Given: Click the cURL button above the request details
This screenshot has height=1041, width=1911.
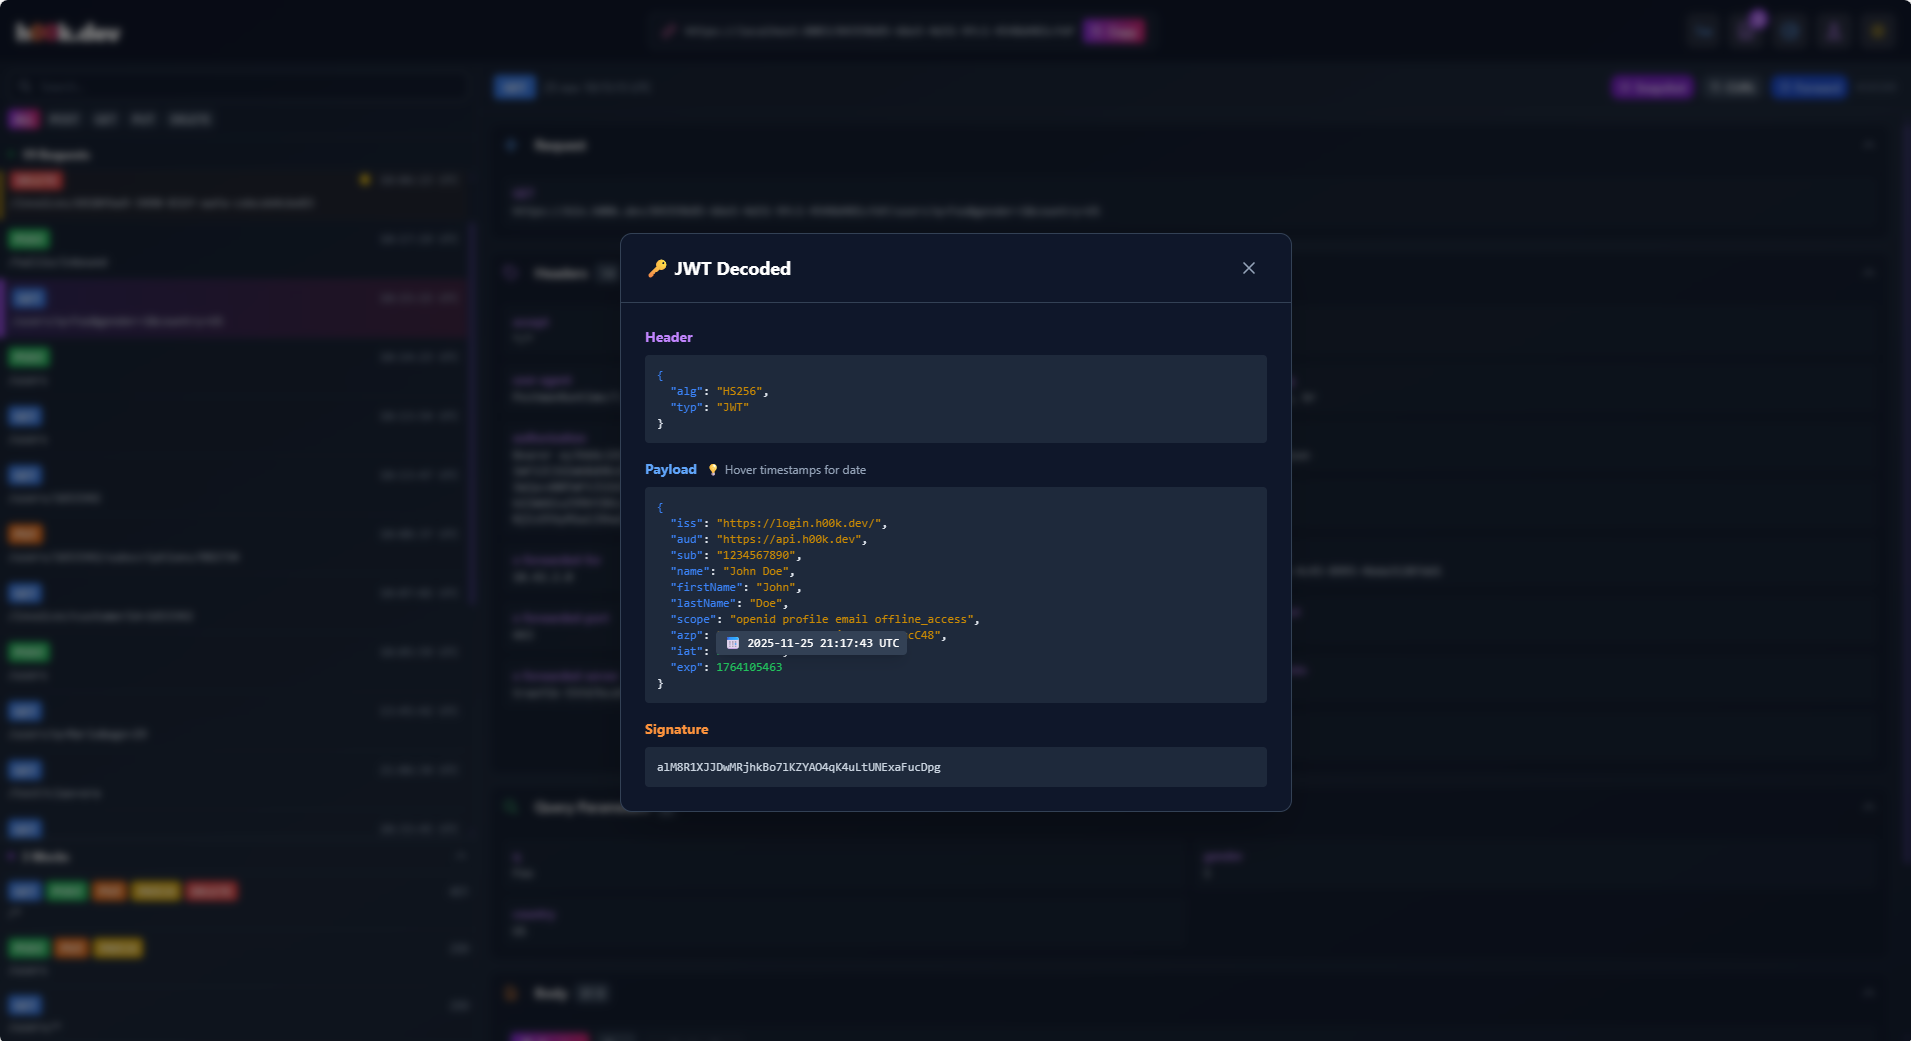Looking at the screenshot, I should pos(1733,87).
